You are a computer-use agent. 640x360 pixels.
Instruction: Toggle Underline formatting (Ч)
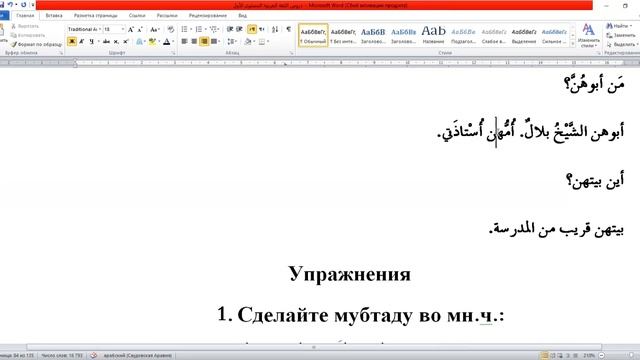[91, 41]
